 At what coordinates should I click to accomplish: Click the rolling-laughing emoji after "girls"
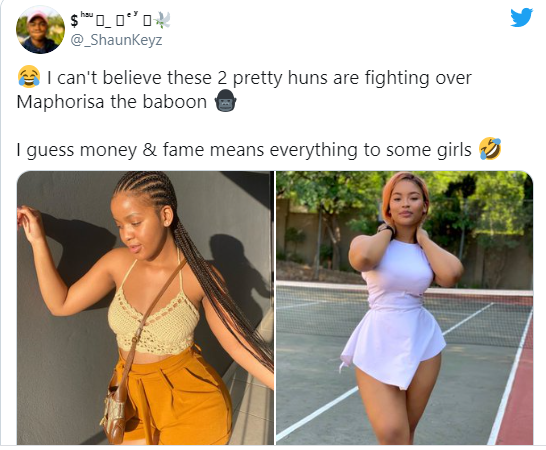[x=490, y=149]
